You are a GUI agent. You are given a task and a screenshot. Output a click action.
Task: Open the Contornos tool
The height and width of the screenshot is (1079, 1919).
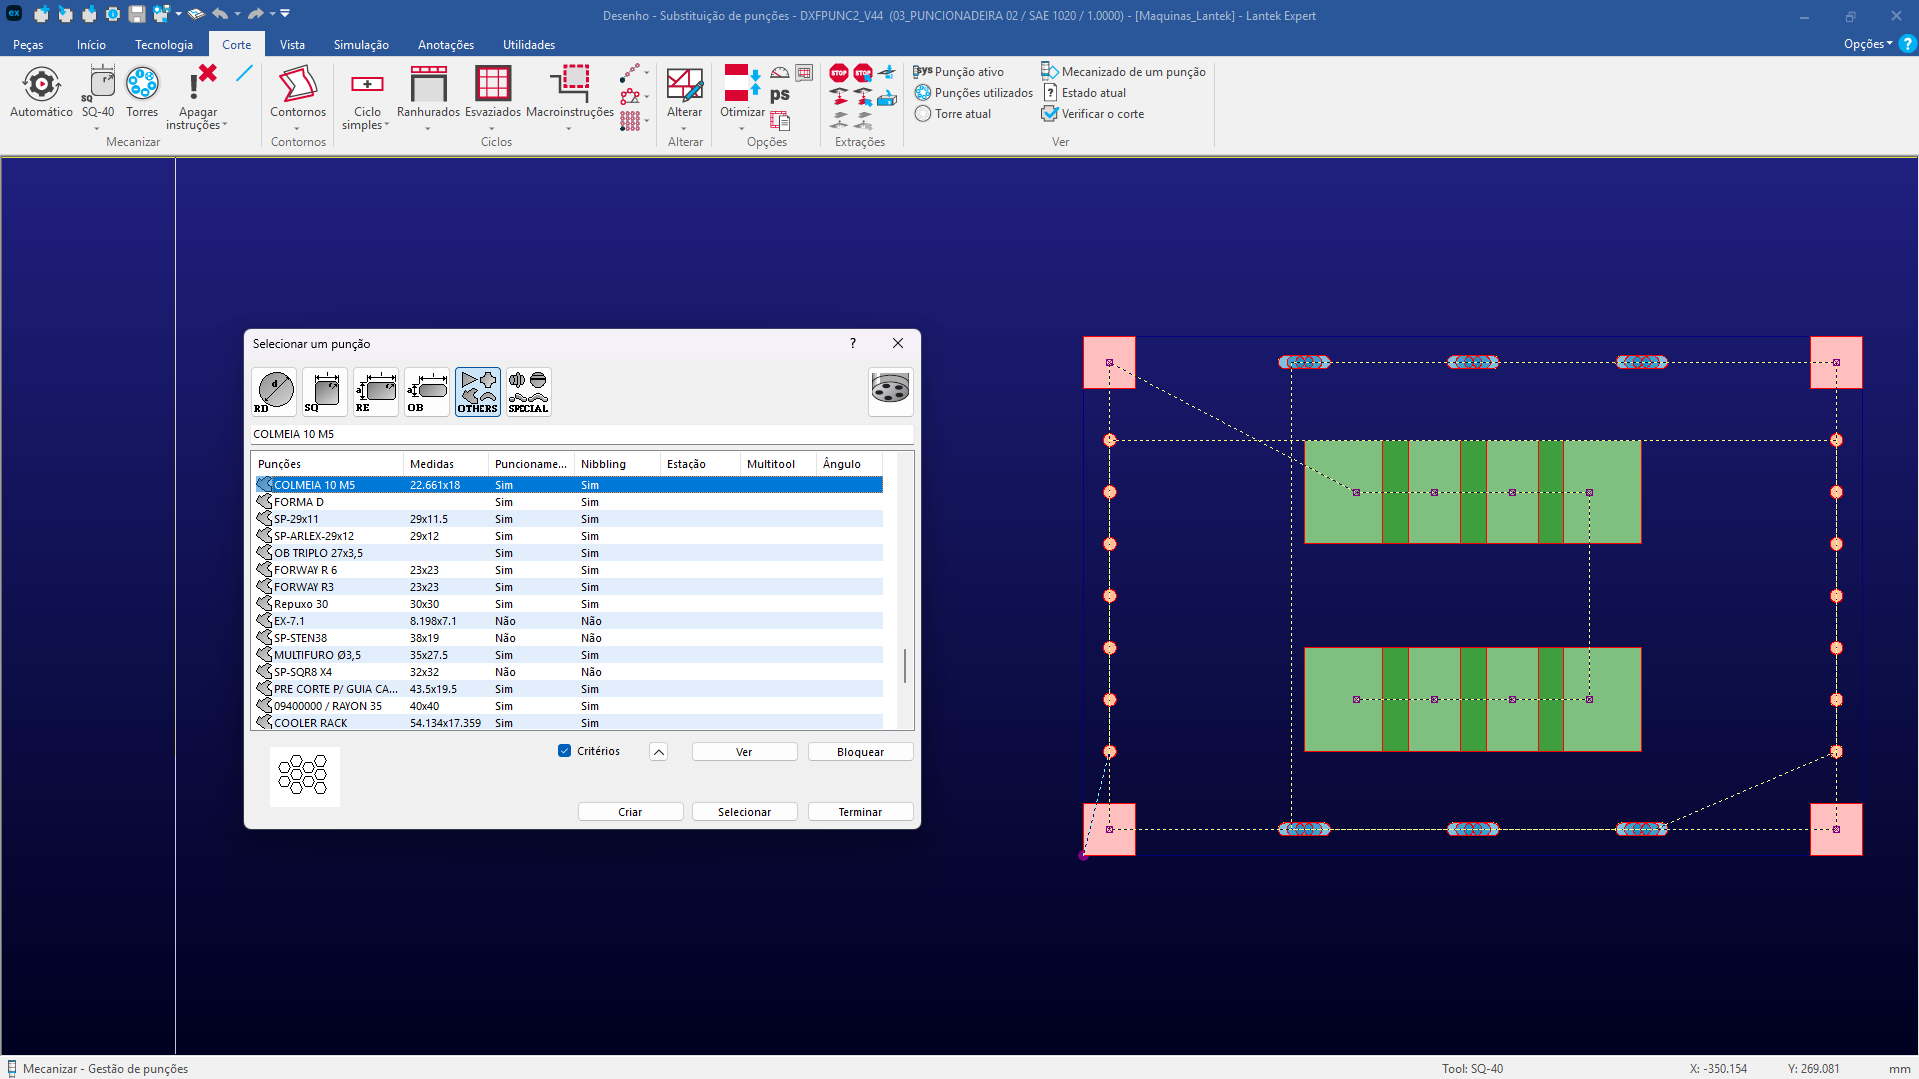click(x=298, y=93)
